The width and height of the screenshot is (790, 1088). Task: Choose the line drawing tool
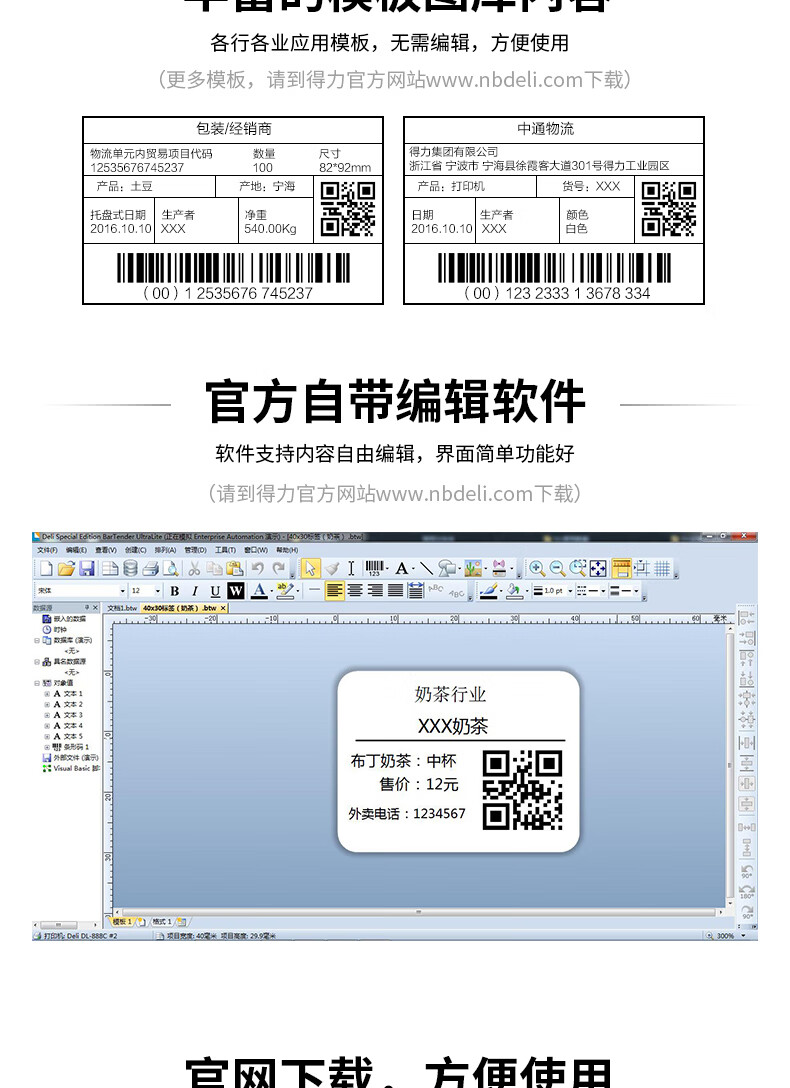[x=426, y=569]
